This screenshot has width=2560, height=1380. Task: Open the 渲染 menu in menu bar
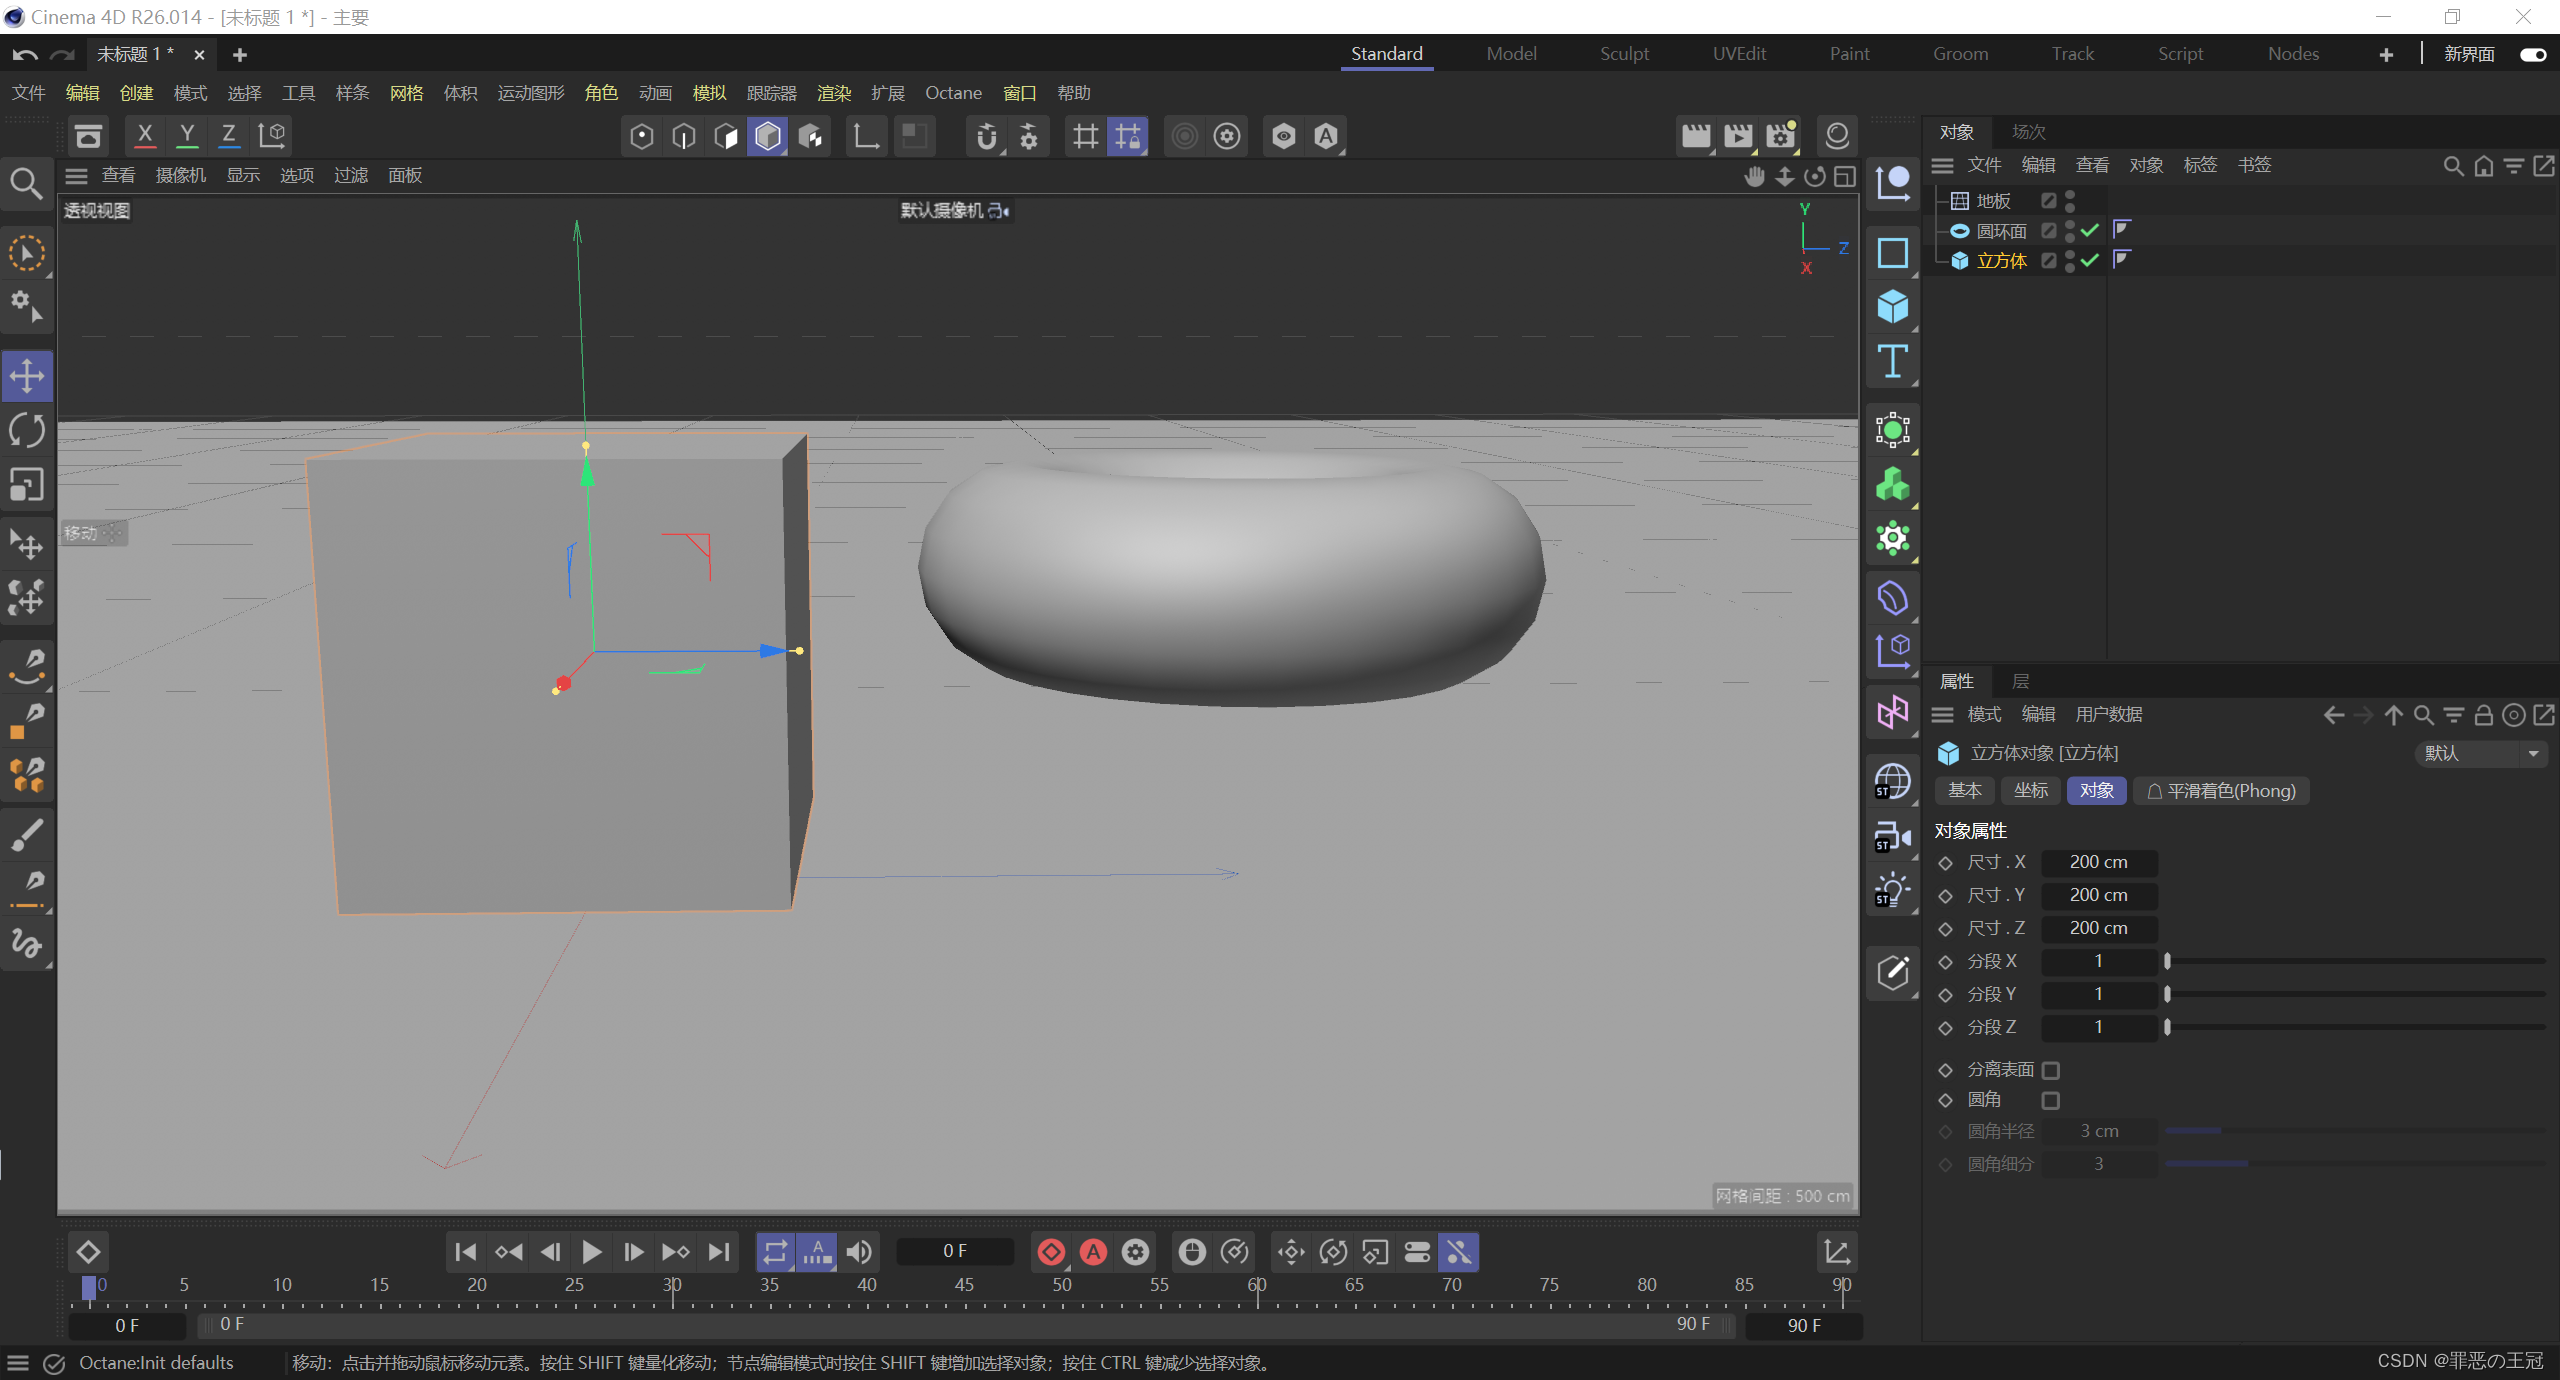833,93
